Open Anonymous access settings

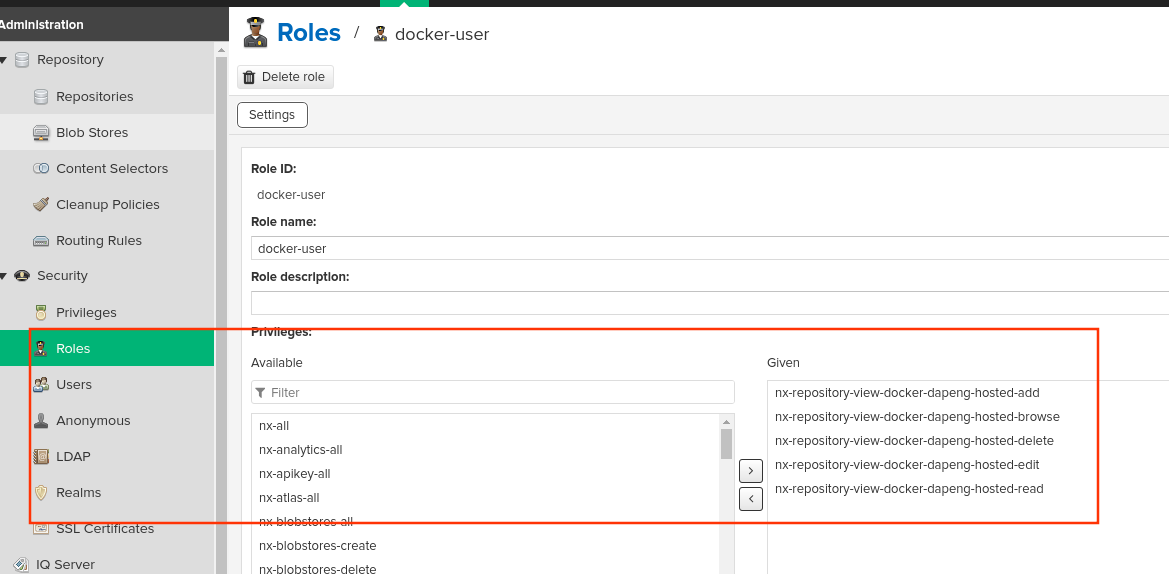(93, 421)
